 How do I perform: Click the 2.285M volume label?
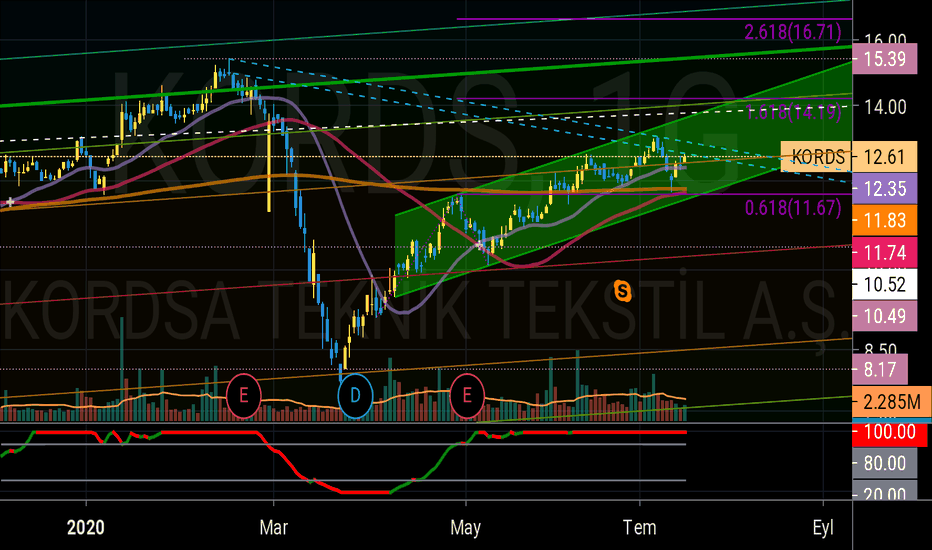click(x=892, y=402)
